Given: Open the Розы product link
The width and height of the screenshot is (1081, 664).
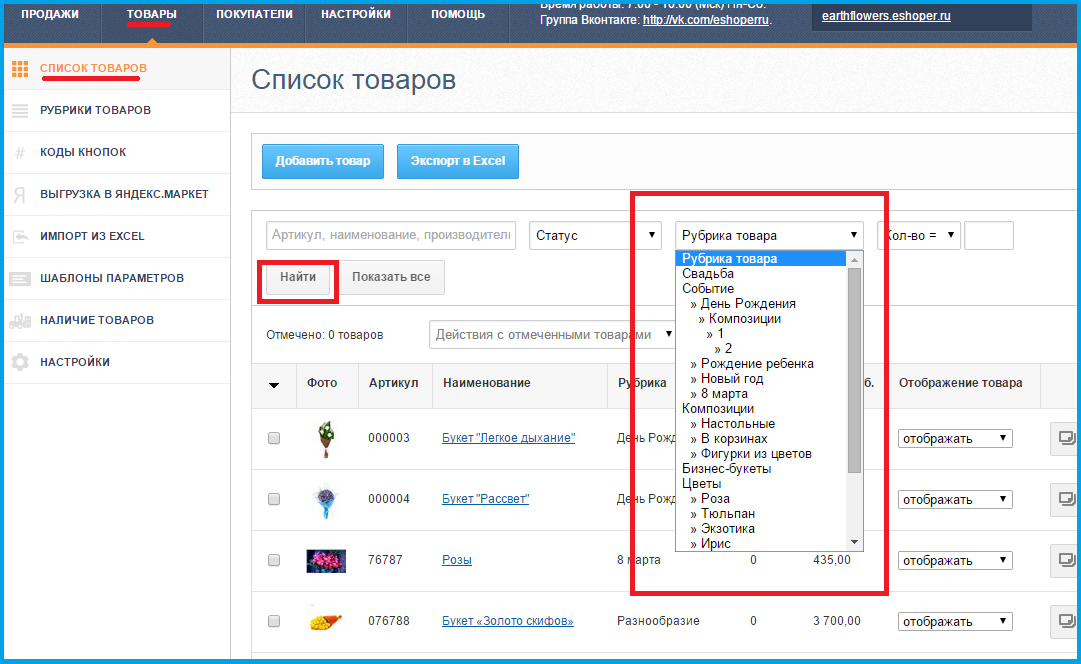Looking at the screenshot, I should pos(456,560).
